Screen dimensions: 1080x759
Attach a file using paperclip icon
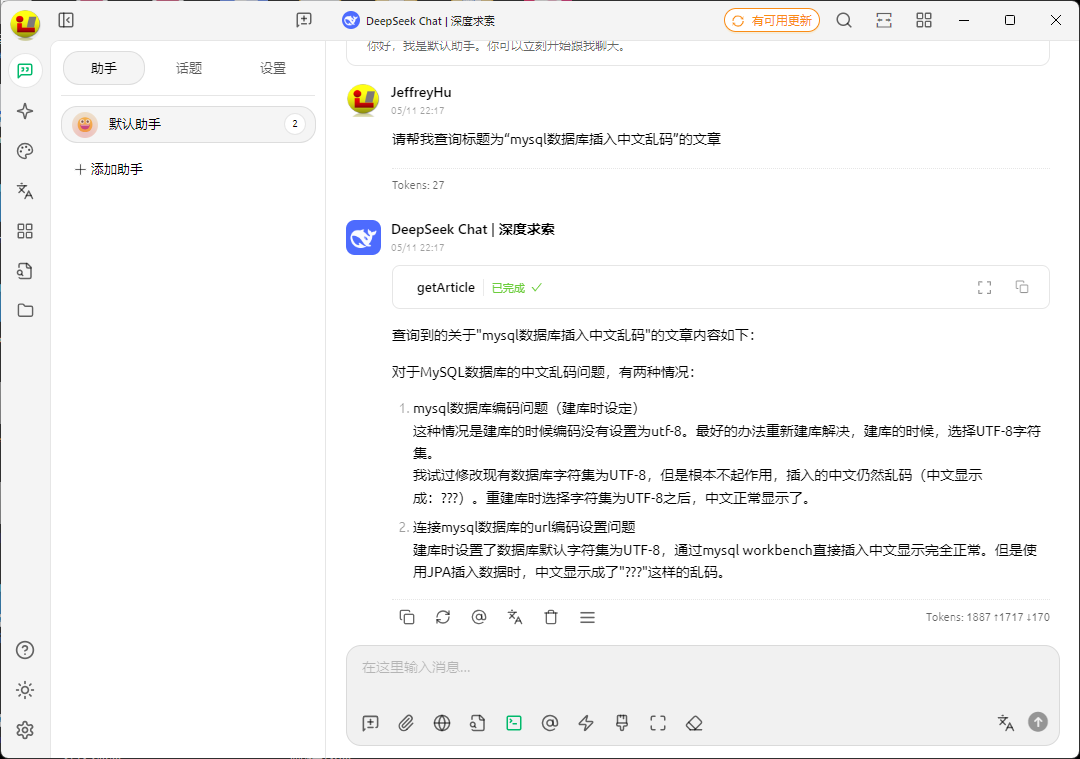[406, 722]
